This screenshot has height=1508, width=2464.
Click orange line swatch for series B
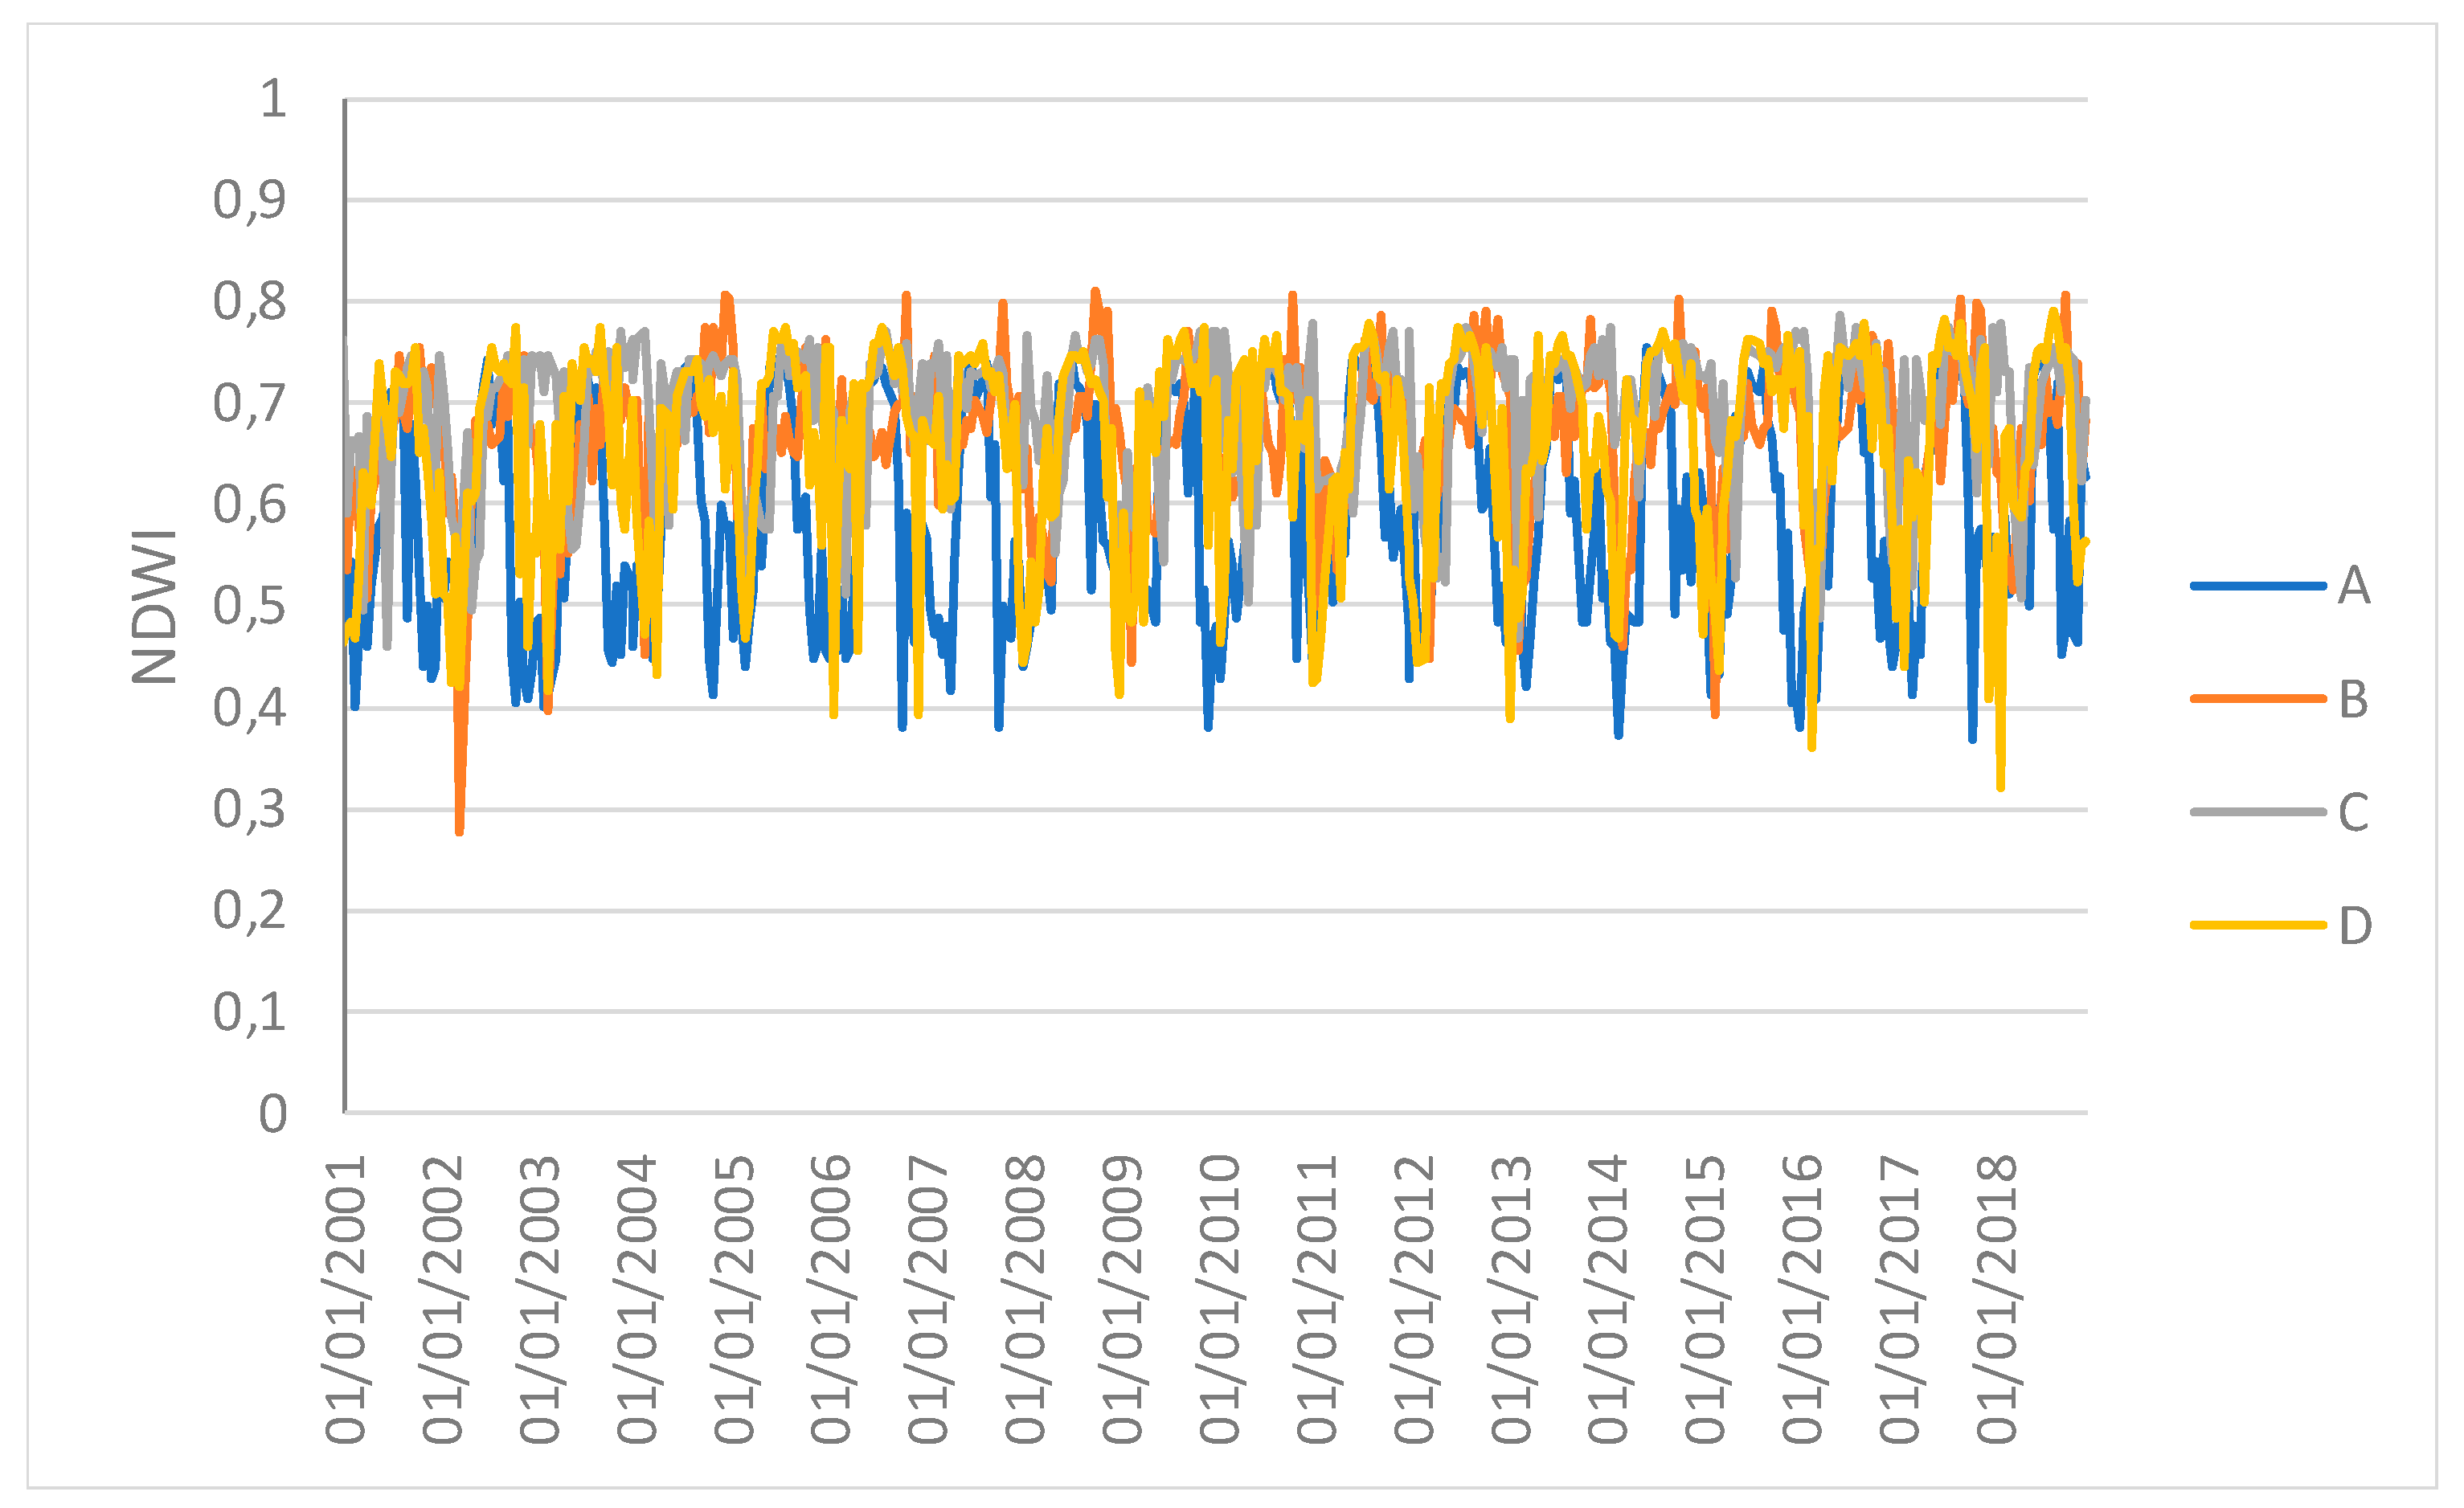(x=2257, y=699)
